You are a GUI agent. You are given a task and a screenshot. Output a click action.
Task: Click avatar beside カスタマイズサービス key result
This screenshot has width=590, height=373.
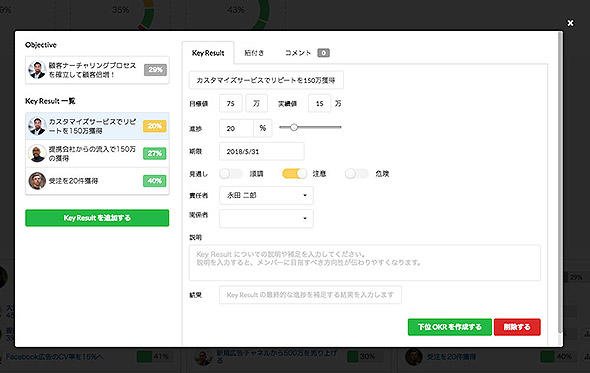click(x=37, y=126)
